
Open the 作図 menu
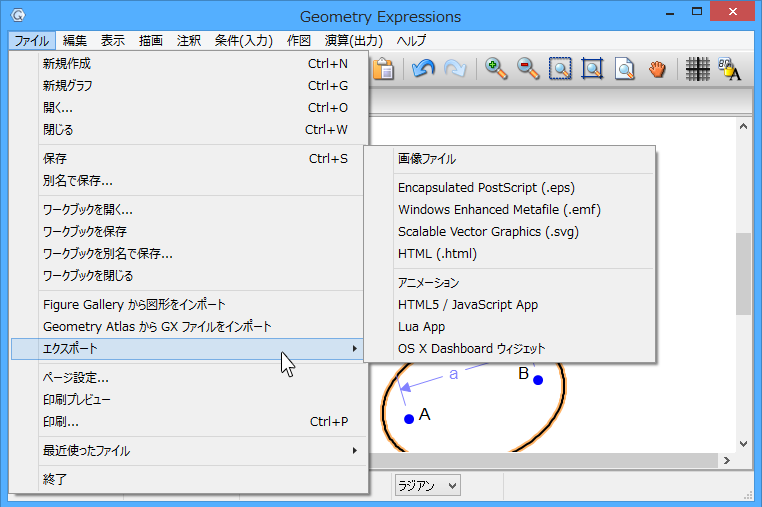[298, 40]
